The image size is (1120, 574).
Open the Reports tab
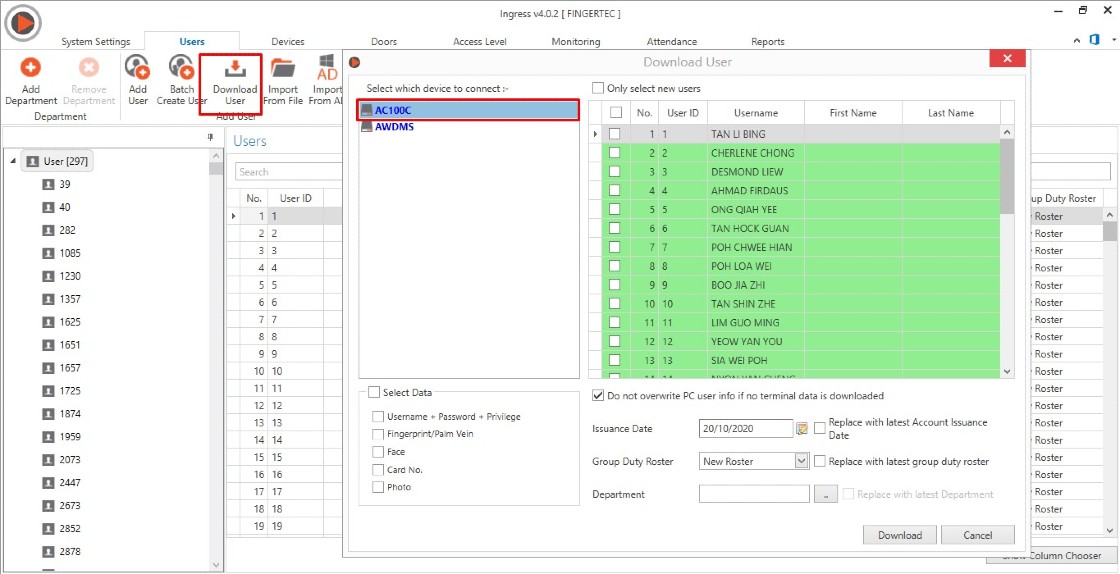768,41
